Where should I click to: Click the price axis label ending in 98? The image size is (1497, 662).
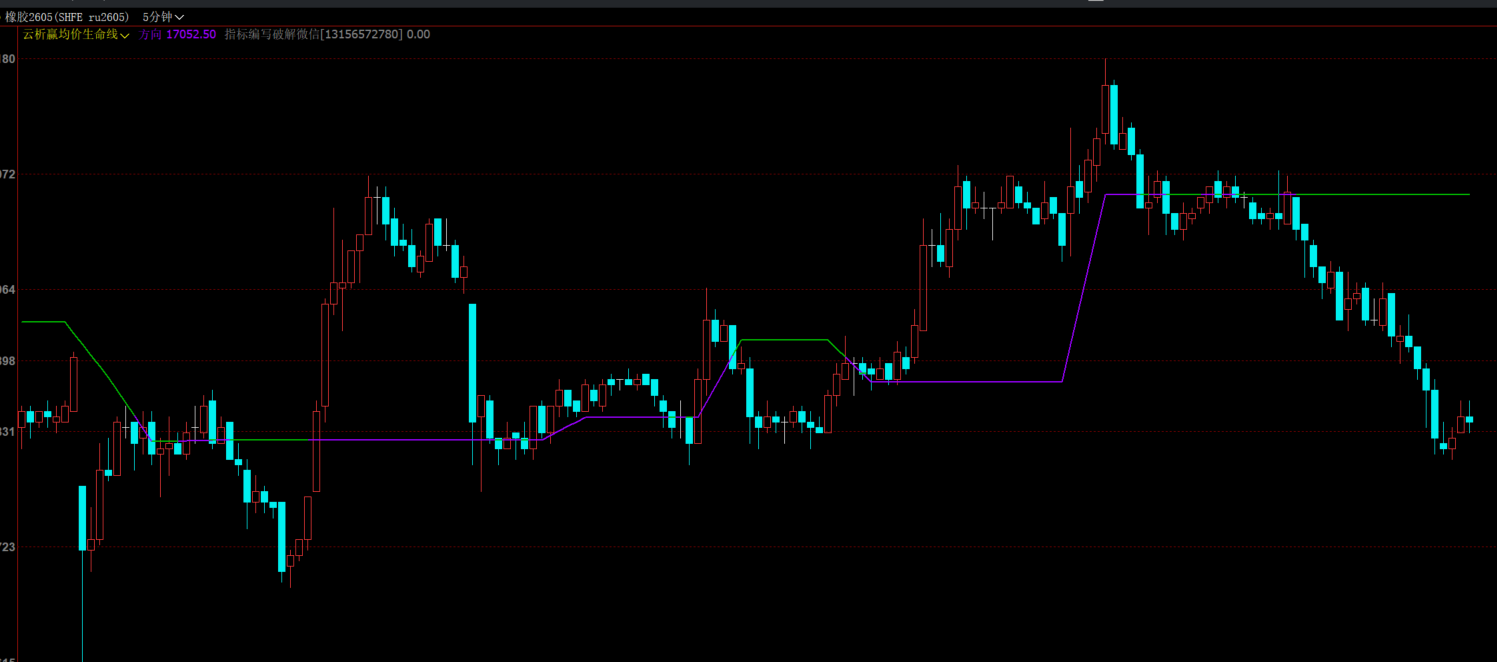[x=8, y=361]
